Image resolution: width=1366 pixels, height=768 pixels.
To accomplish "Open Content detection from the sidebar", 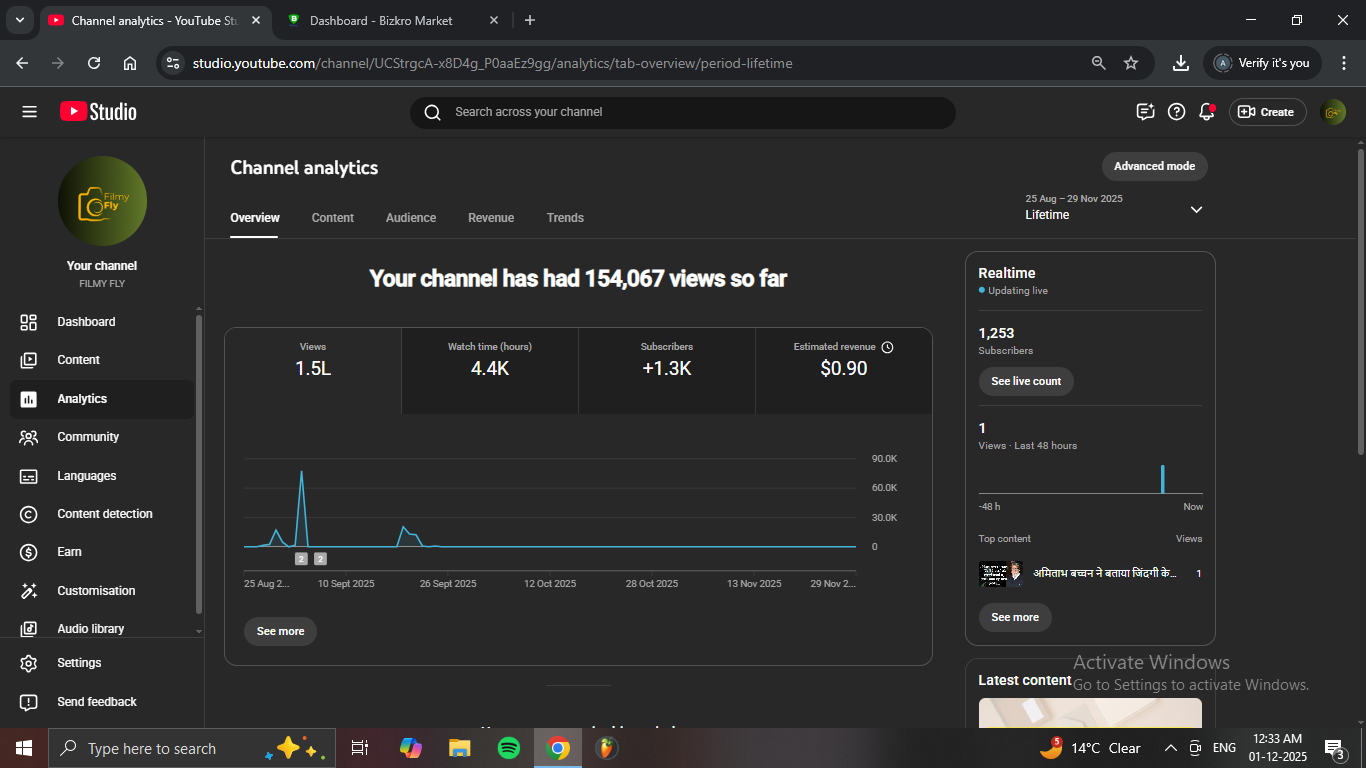I will pyautogui.click(x=104, y=514).
